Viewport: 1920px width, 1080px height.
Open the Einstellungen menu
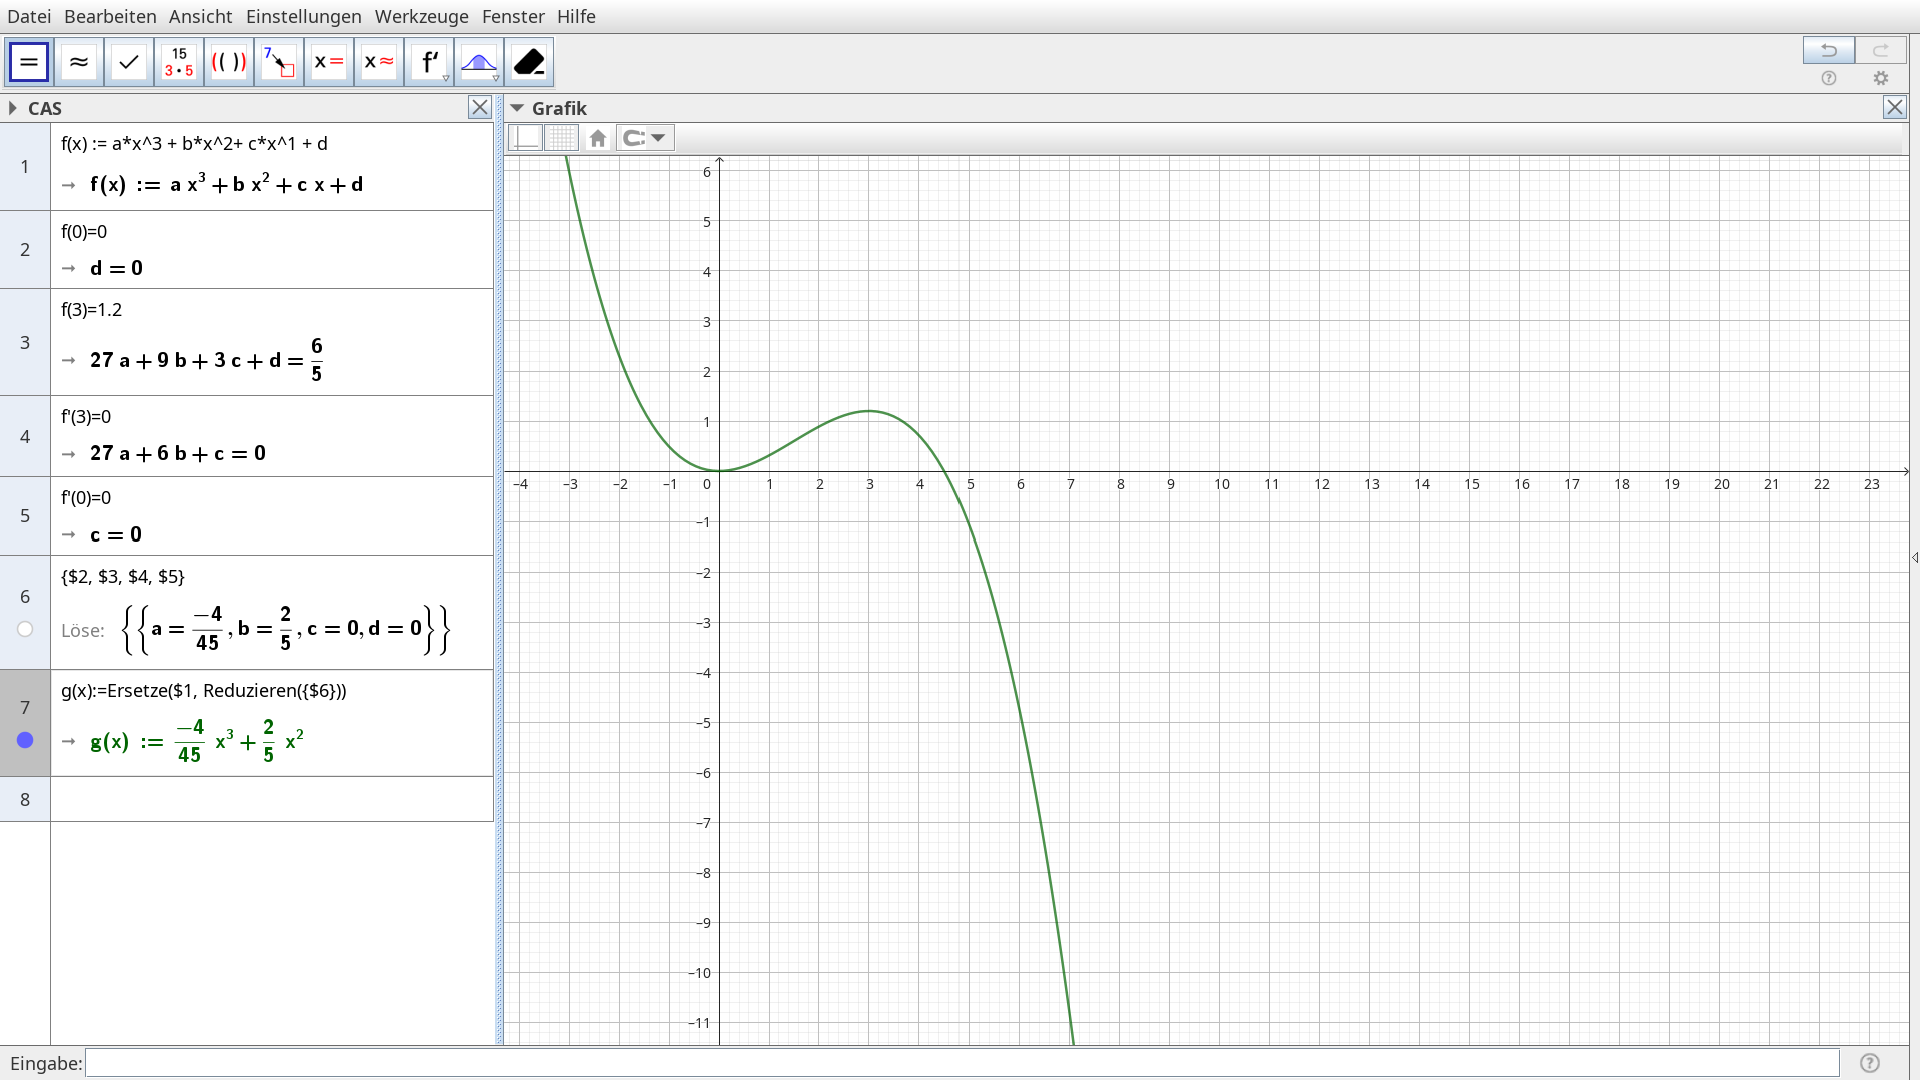click(x=304, y=17)
